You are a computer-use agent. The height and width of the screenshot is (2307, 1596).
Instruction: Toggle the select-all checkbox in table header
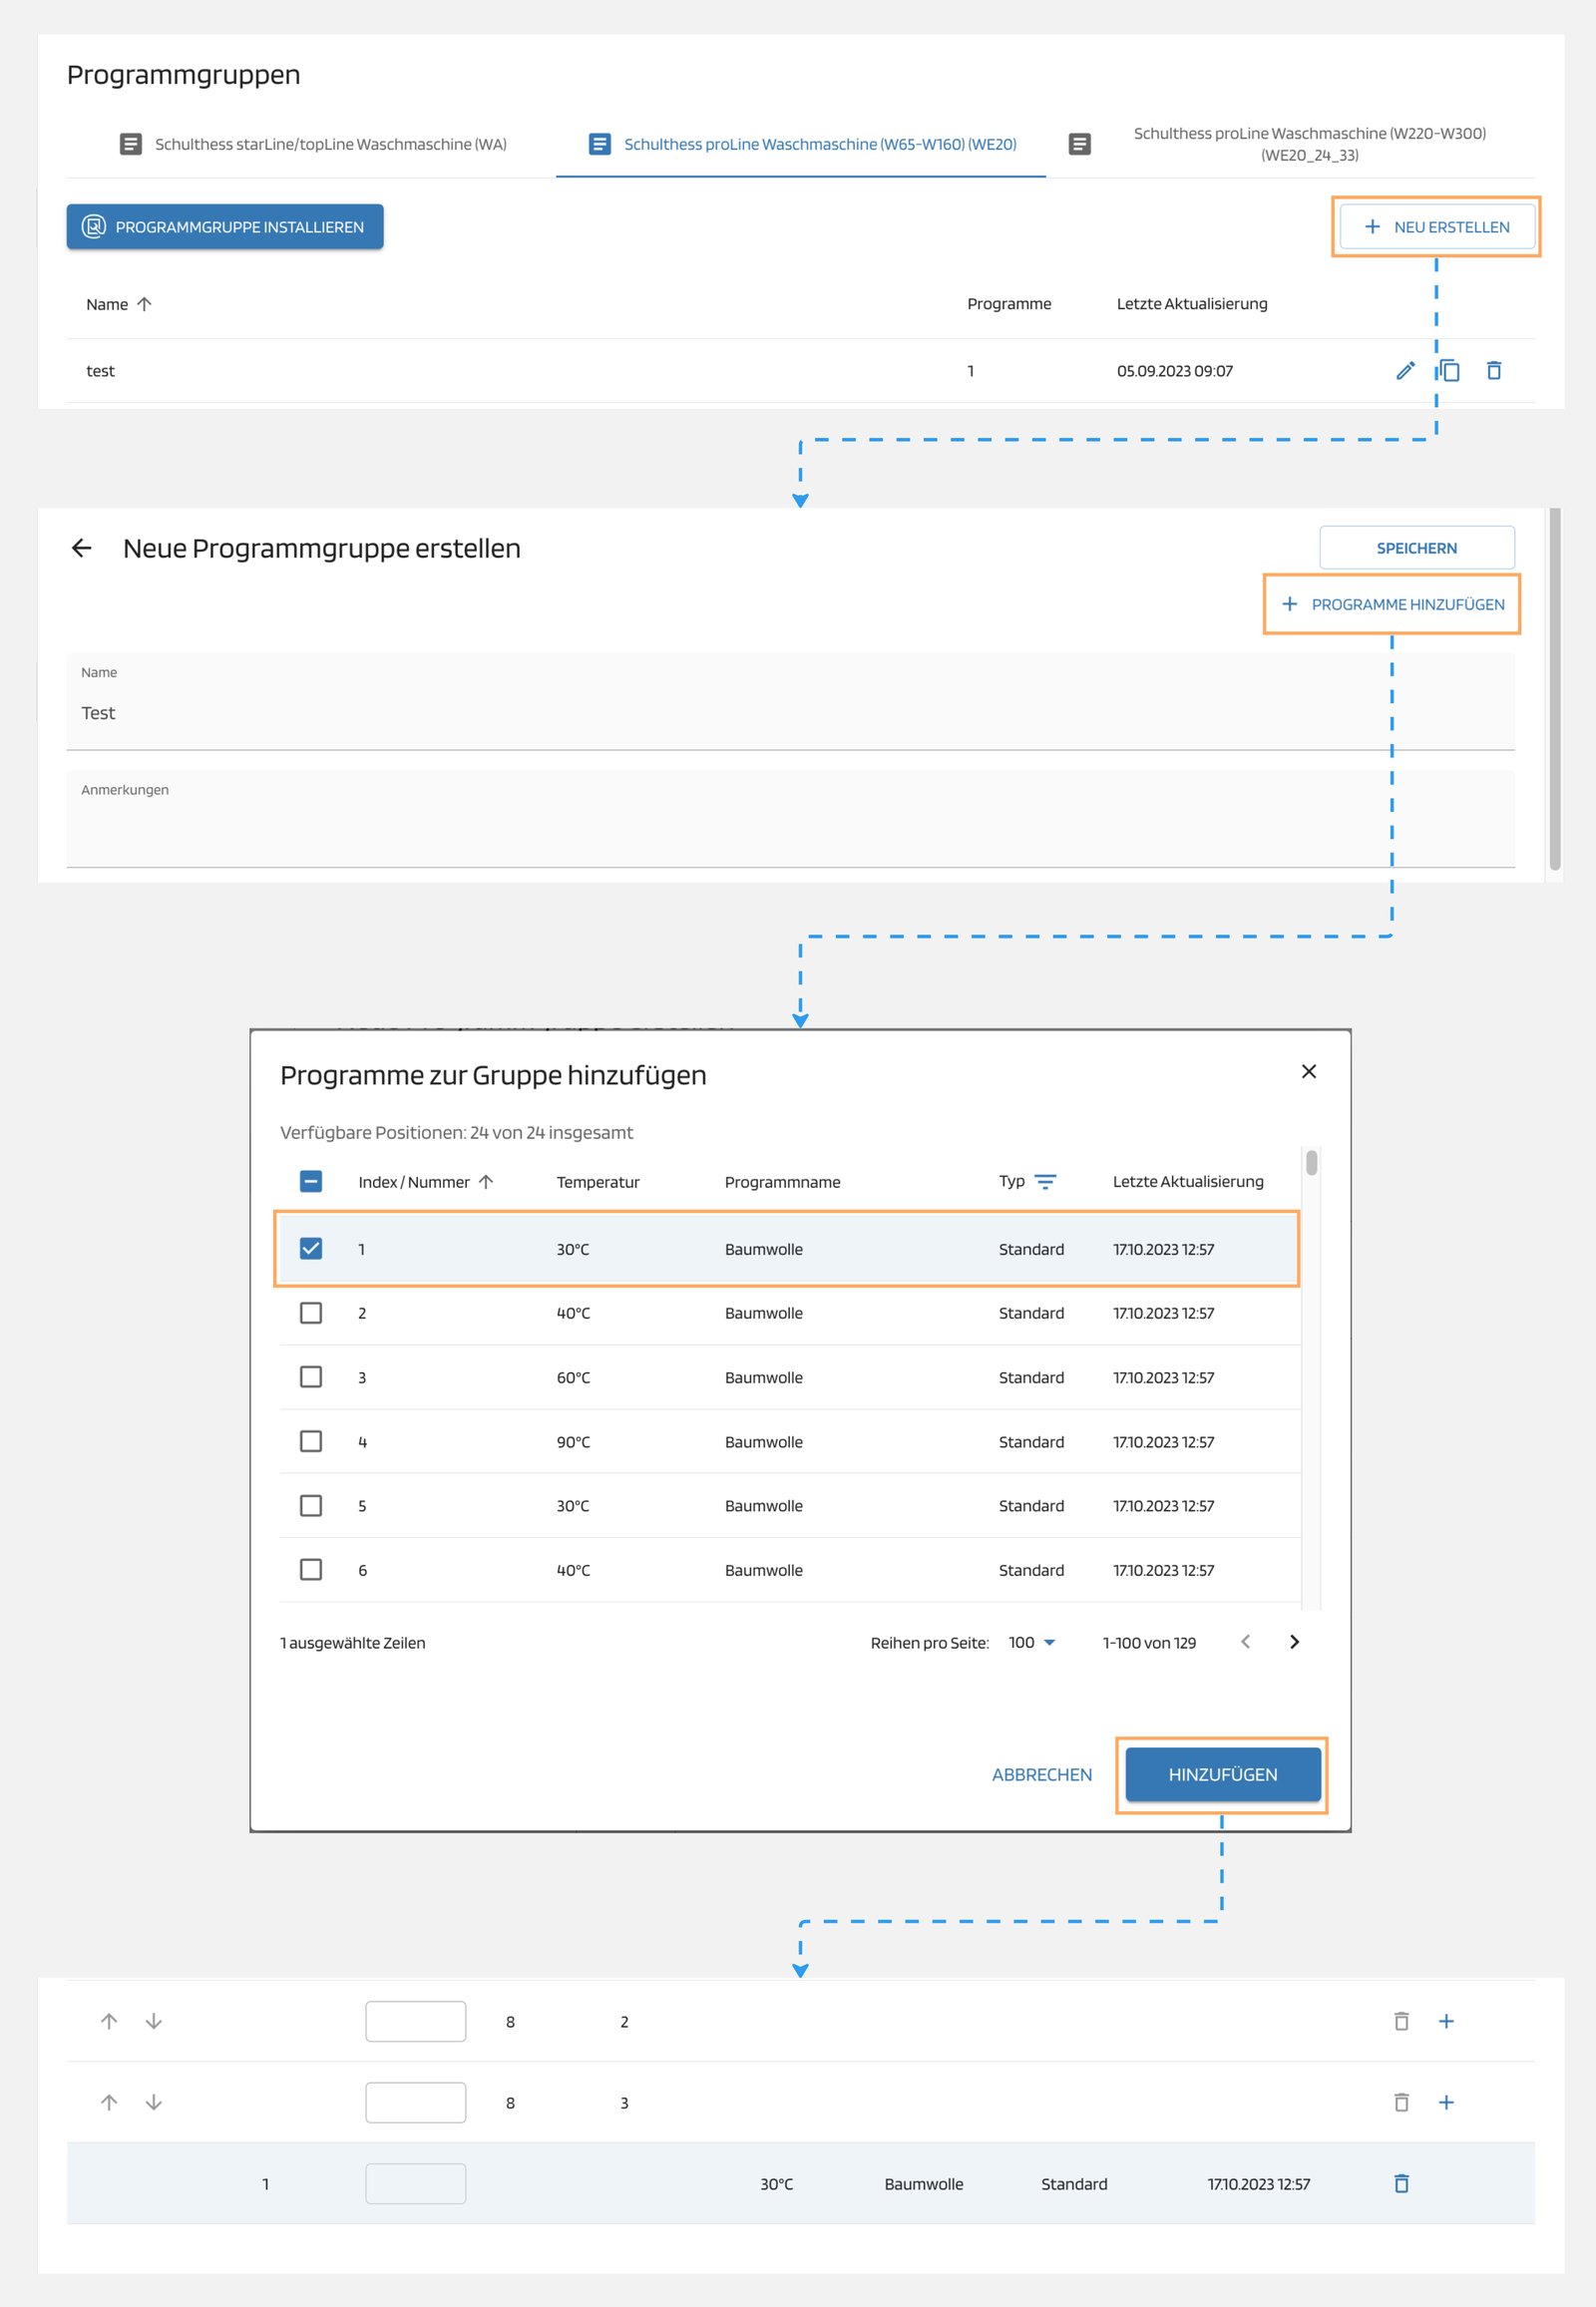point(311,1181)
